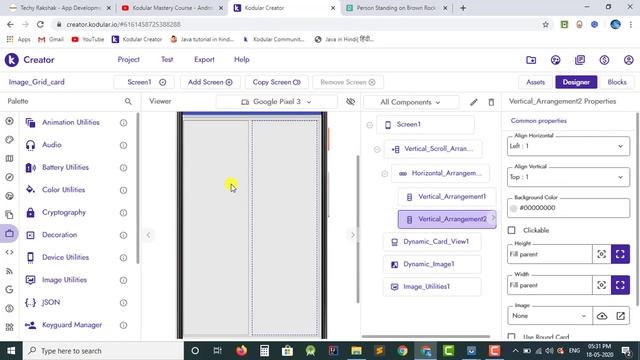Click the Kodular Creator logo

coord(11,60)
